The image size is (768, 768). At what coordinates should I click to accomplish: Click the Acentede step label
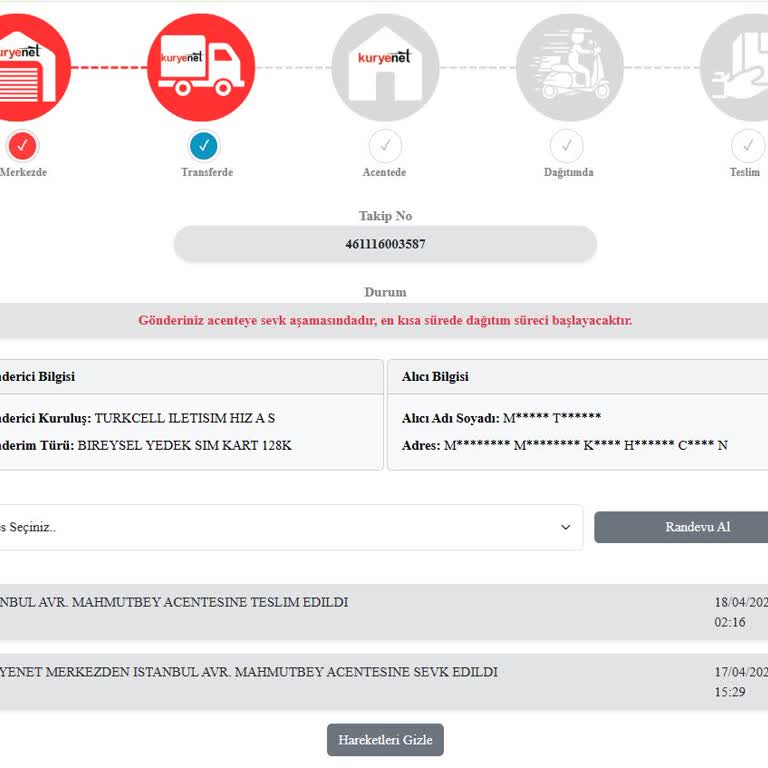(384, 172)
